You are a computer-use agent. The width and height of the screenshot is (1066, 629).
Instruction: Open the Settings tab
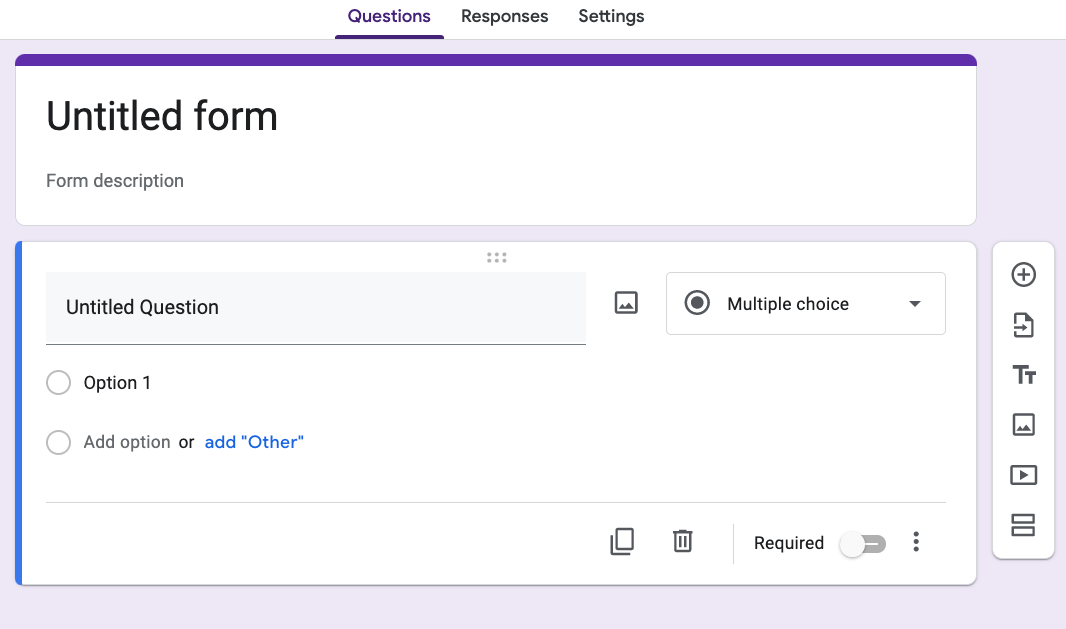click(x=611, y=17)
